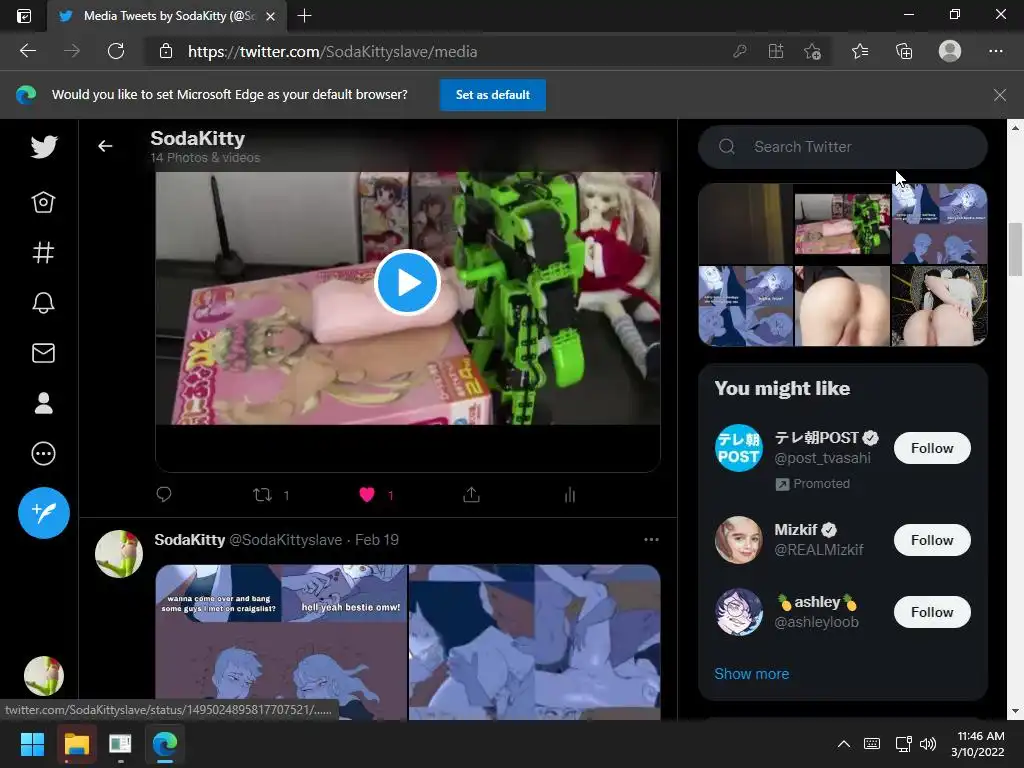This screenshot has width=1024, height=768.
Task: Follow Mizkif account
Action: (932, 540)
